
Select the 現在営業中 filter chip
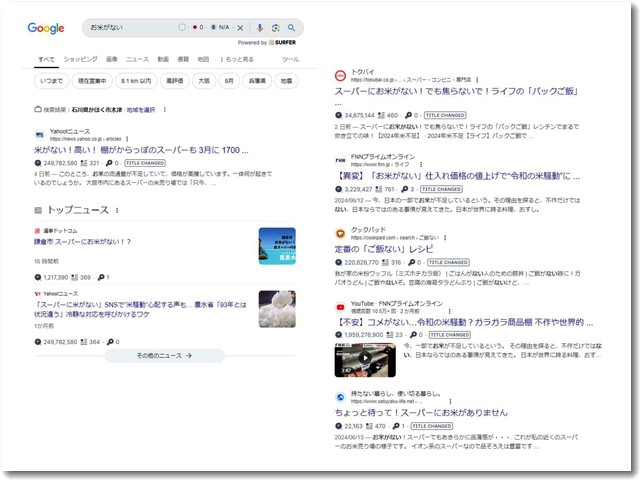click(x=92, y=81)
